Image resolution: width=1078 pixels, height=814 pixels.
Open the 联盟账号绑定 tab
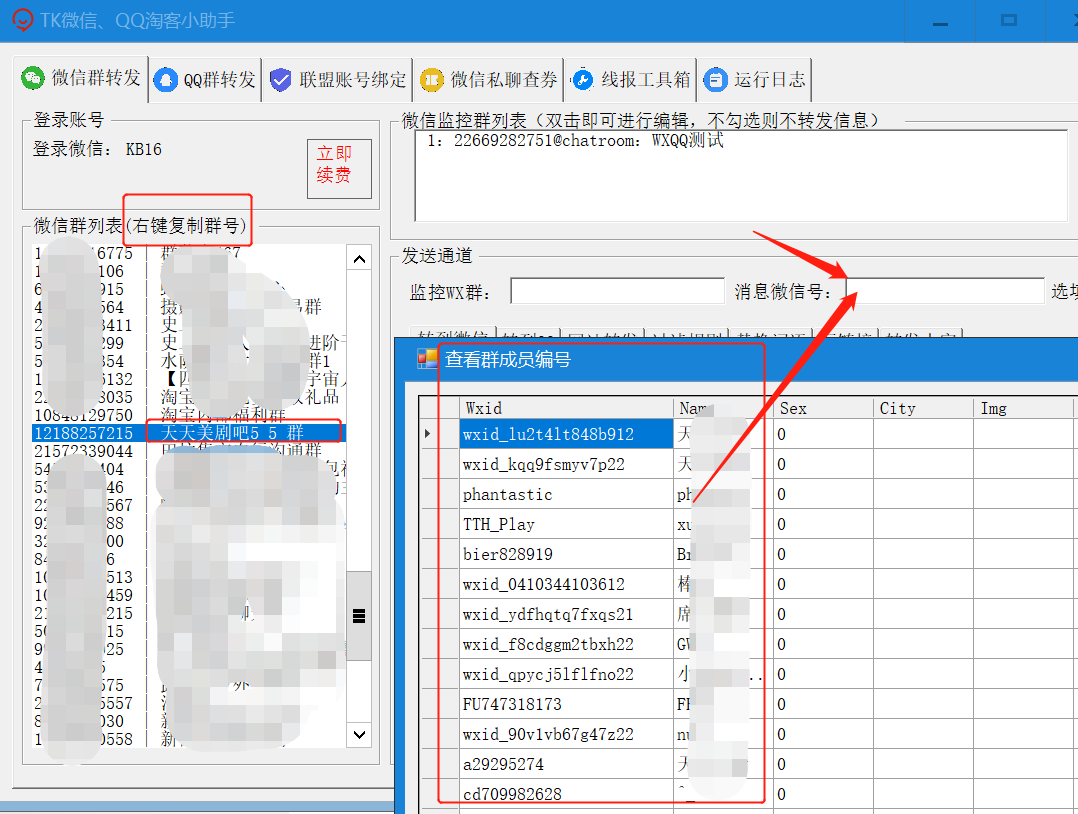point(338,80)
